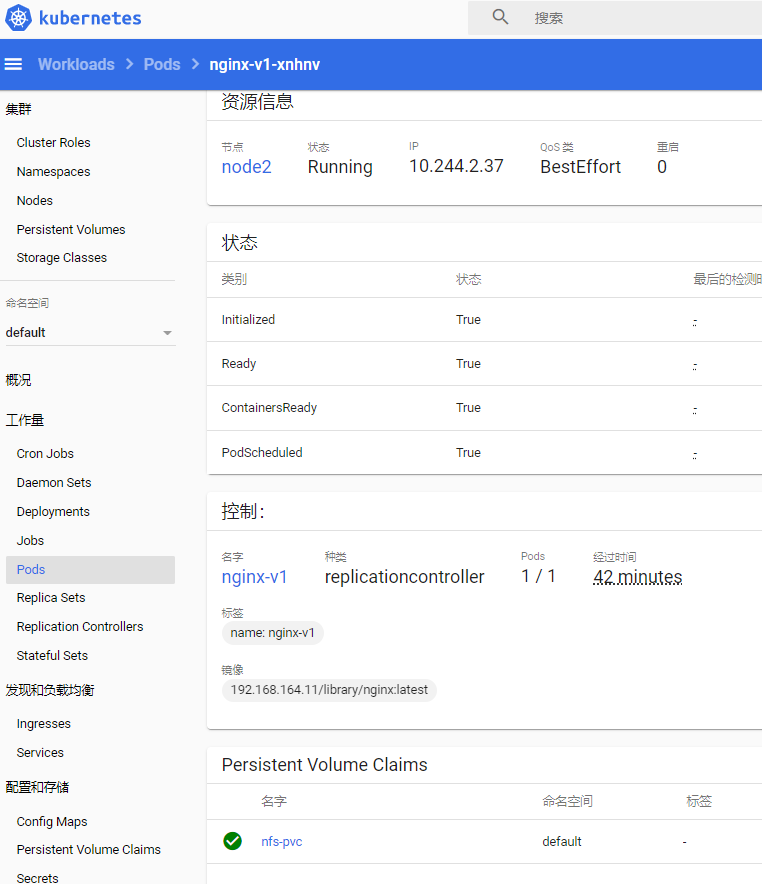Open Daemon Sets in sidebar
The width and height of the screenshot is (762, 884).
54,483
